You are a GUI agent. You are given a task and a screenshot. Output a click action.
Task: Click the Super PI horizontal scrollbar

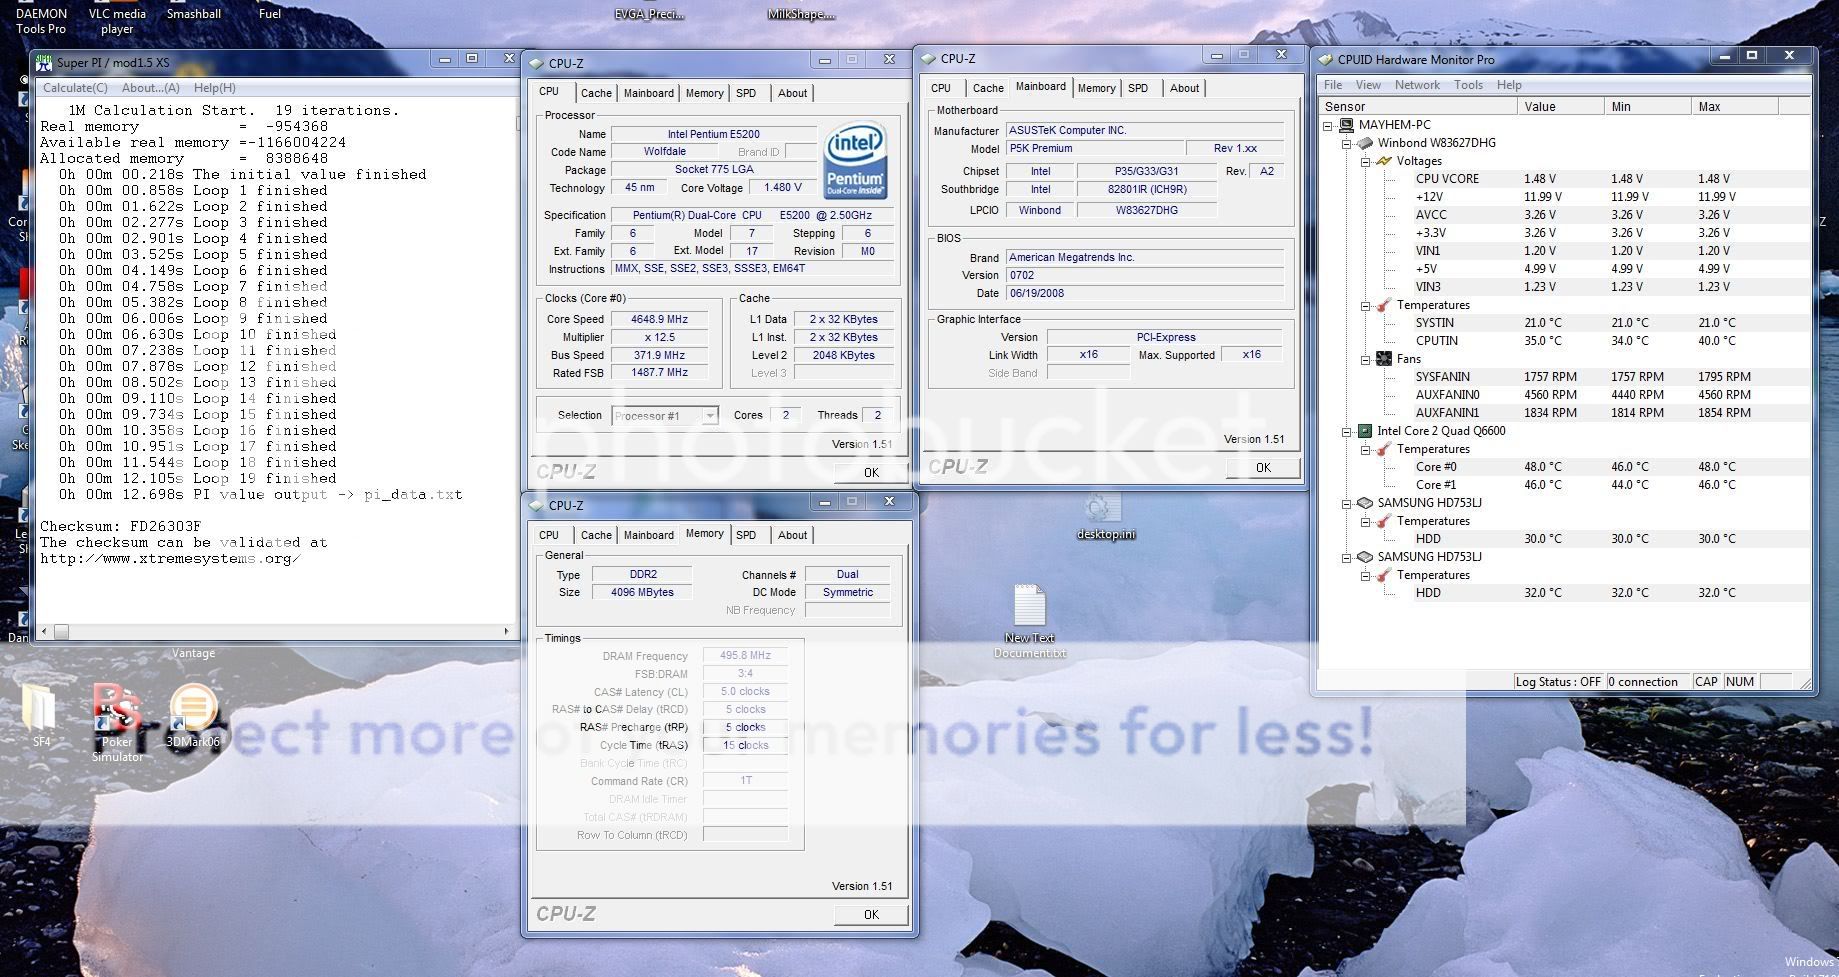[276, 631]
